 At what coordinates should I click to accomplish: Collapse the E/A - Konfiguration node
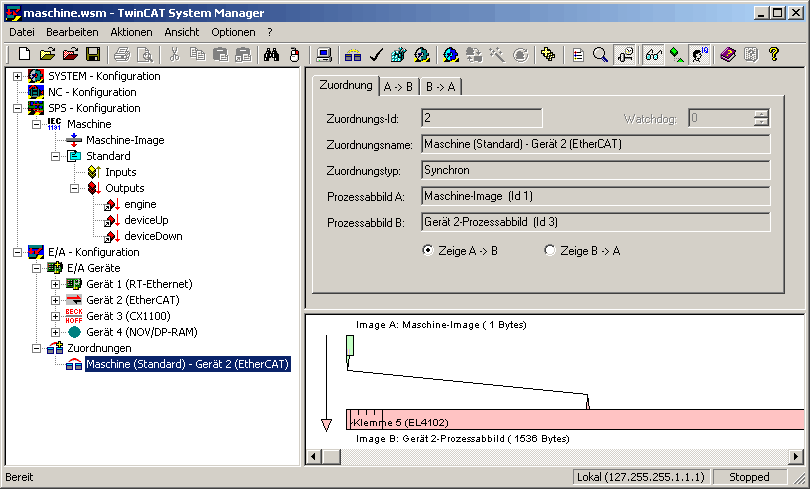coord(17,253)
